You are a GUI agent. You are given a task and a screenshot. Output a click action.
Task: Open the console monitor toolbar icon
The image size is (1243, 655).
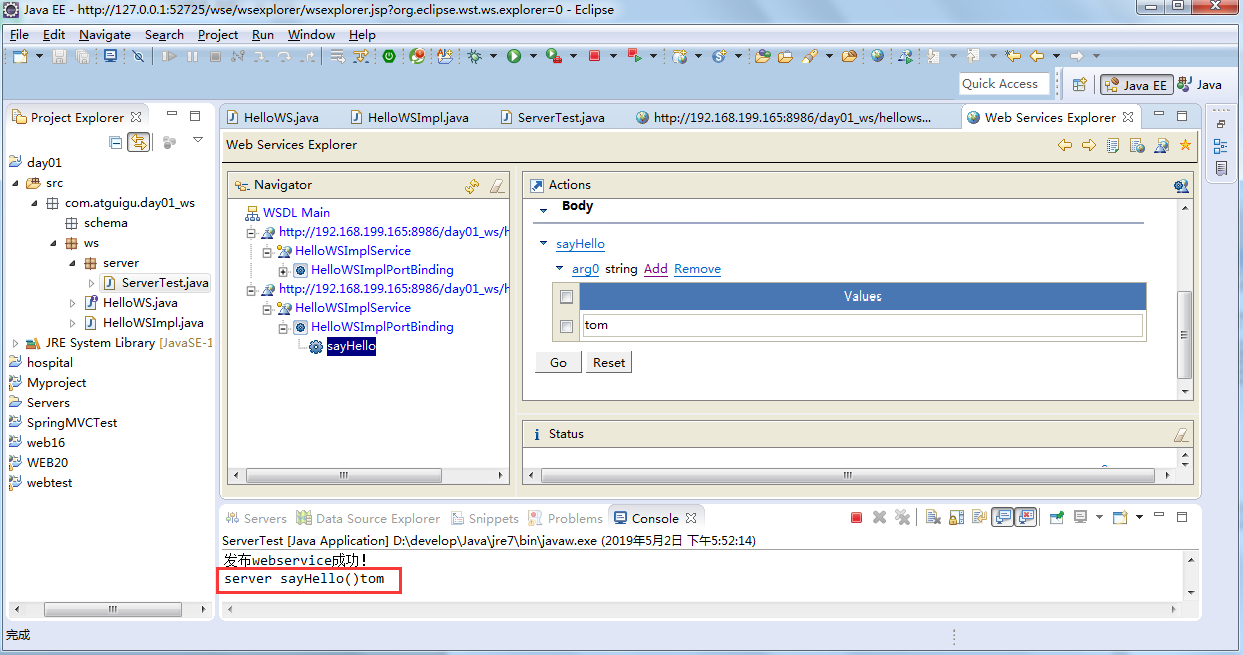click(x=111, y=56)
